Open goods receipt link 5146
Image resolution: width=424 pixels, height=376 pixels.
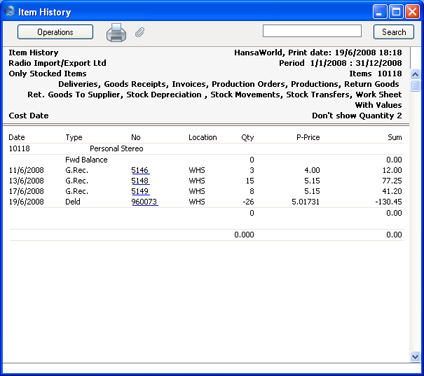[x=140, y=170]
